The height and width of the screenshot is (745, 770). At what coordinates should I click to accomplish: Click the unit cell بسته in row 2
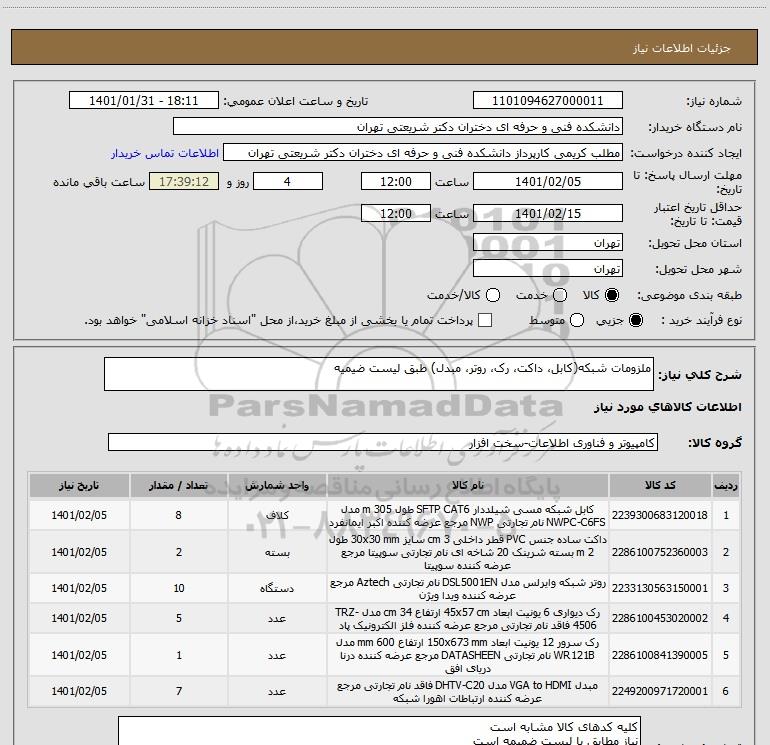click(277, 552)
